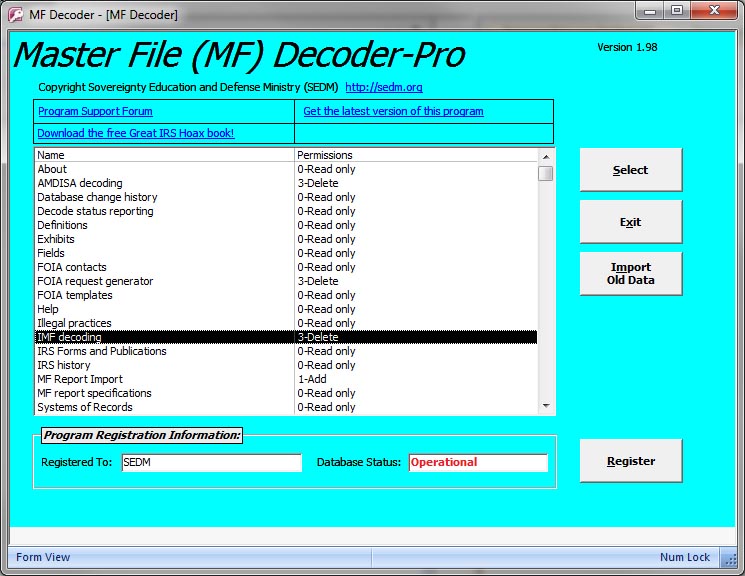Select the FOIA request generator row
The width and height of the screenshot is (745, 576).
click(287, 281)
